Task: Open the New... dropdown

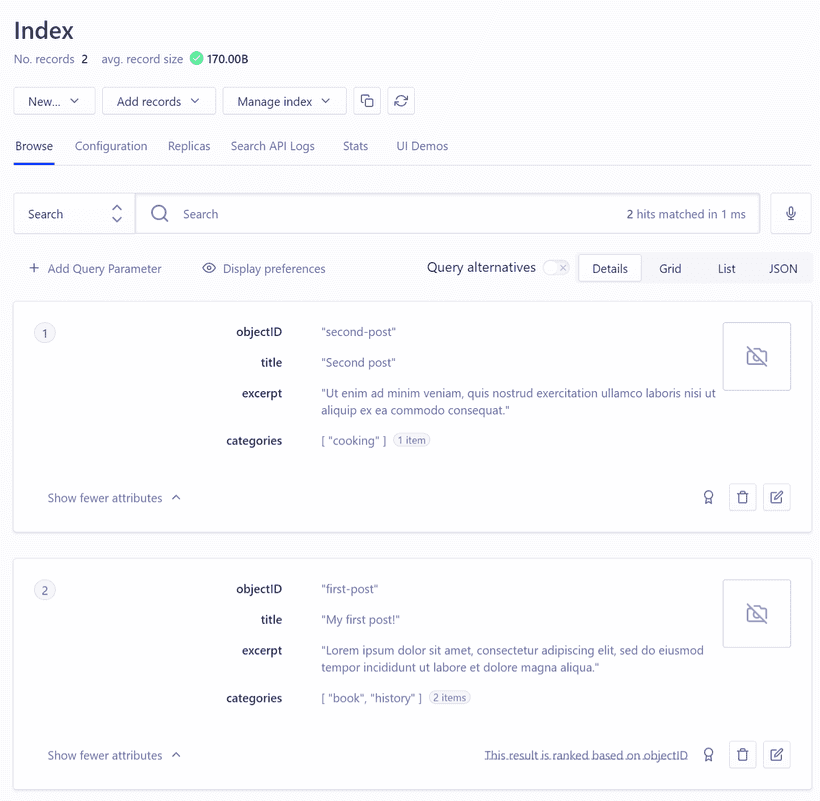Action: pos(54,100)
